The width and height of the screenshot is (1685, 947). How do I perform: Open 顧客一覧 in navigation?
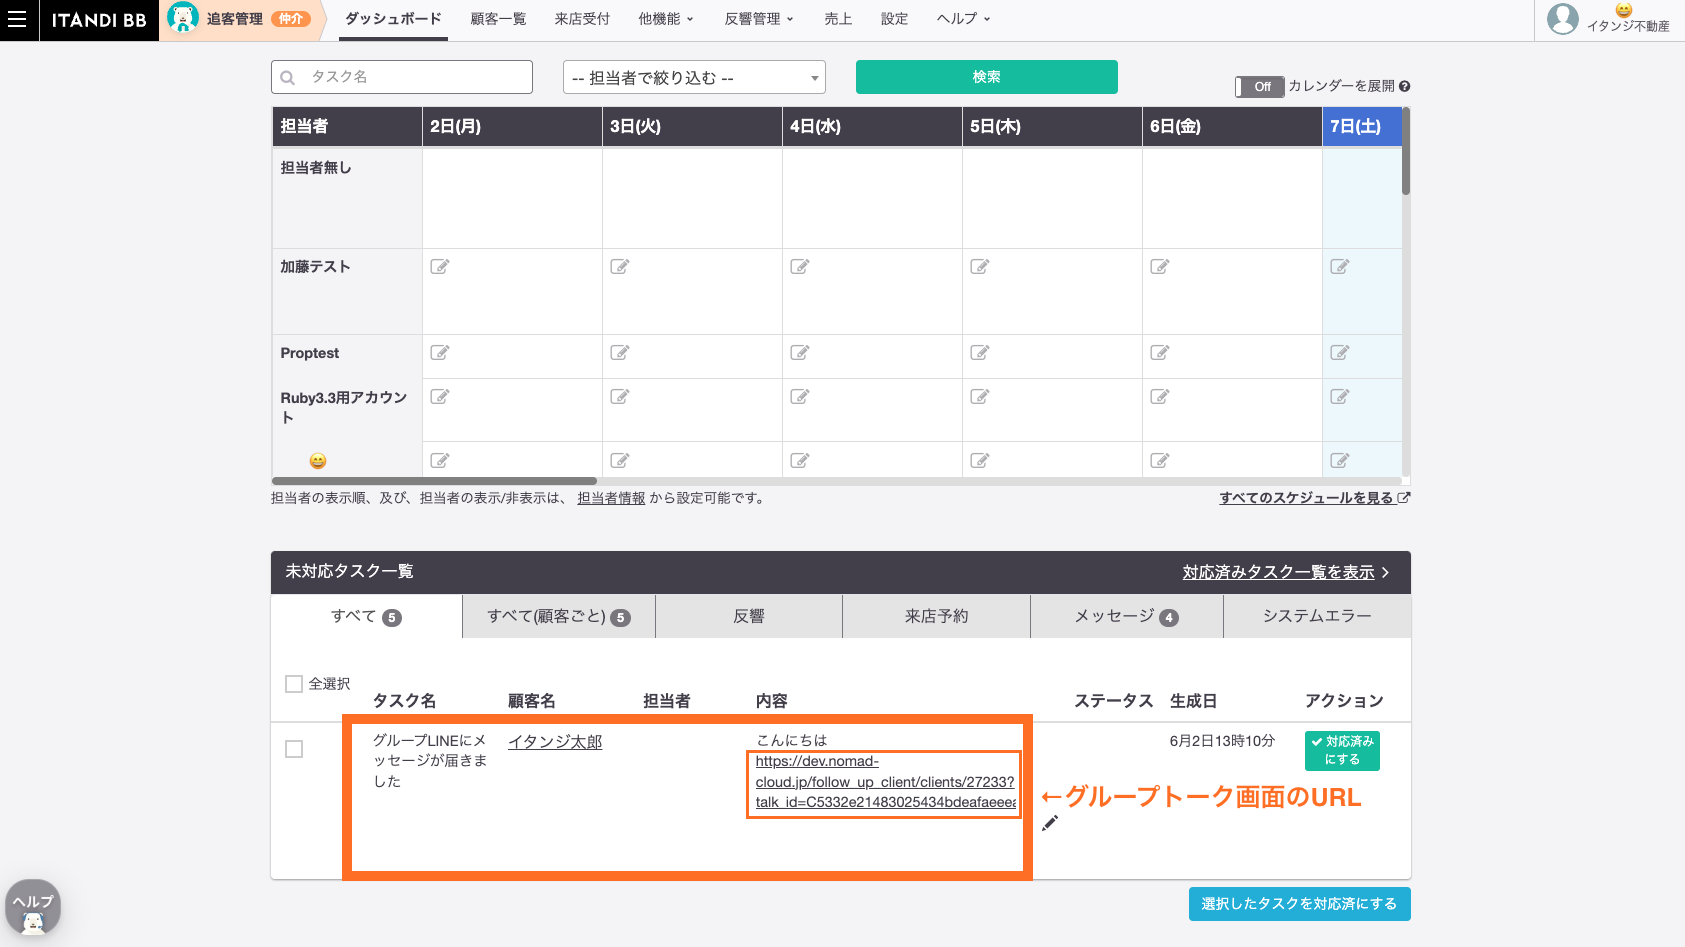498,19
